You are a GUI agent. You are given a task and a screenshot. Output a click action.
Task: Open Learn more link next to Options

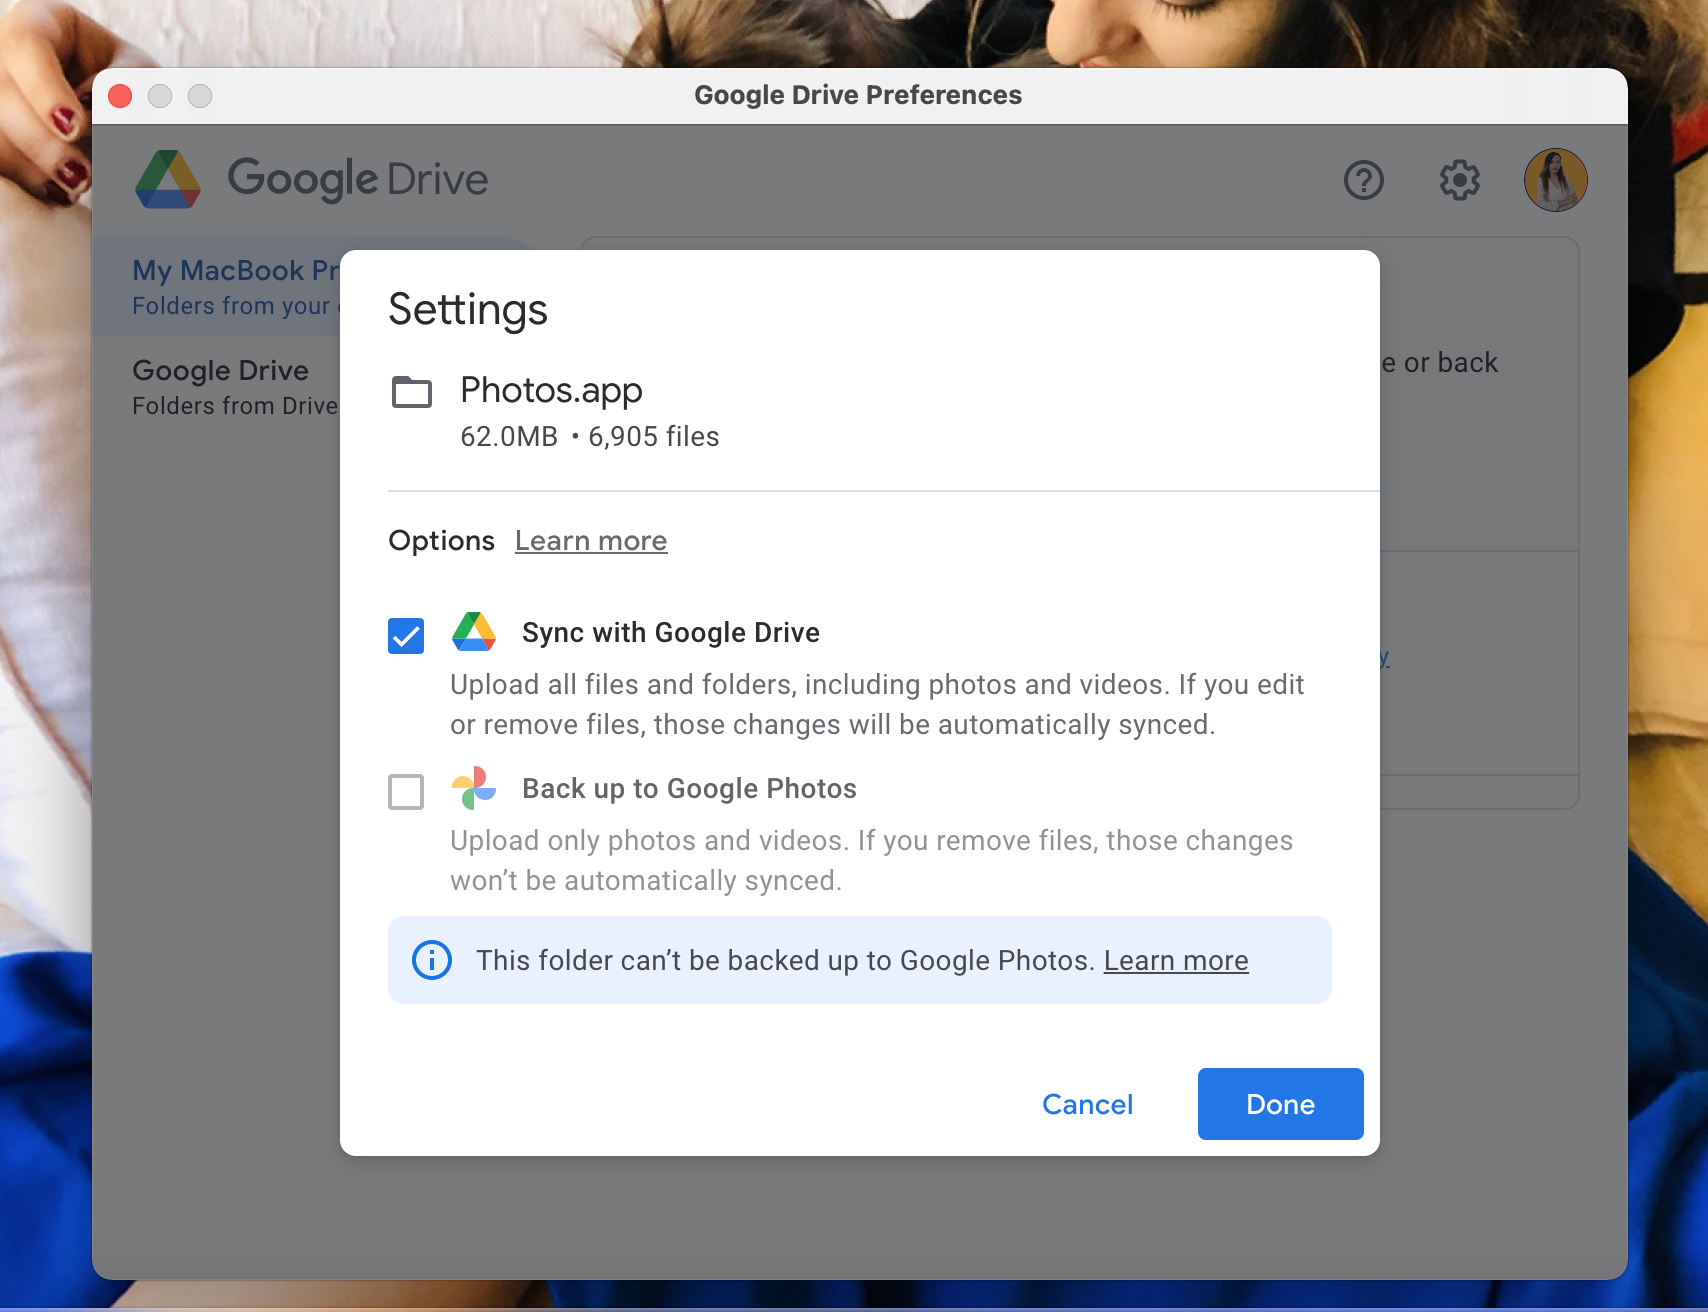(591, 541)
